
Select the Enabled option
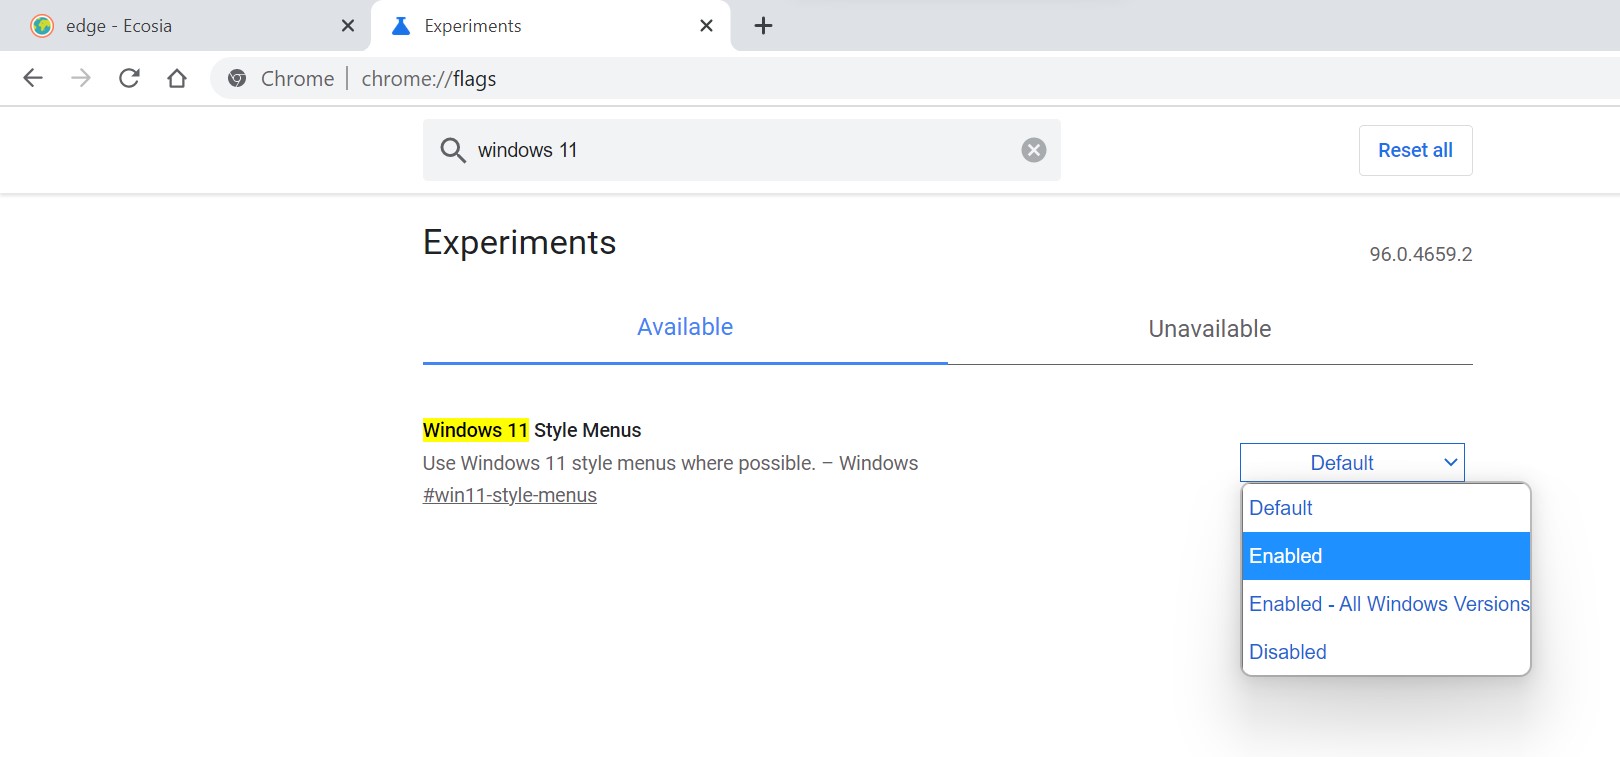[1386, 556]
